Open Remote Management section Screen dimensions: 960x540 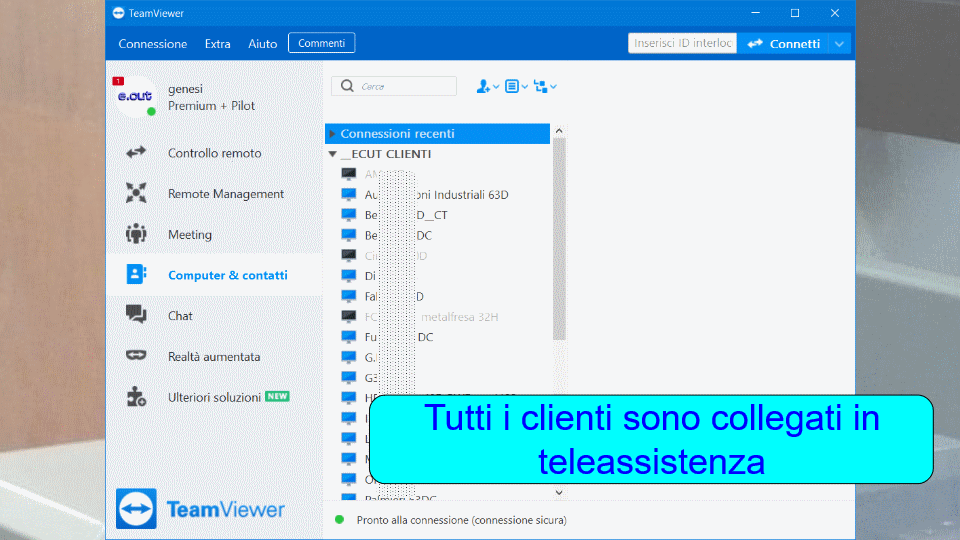(214, 193)
